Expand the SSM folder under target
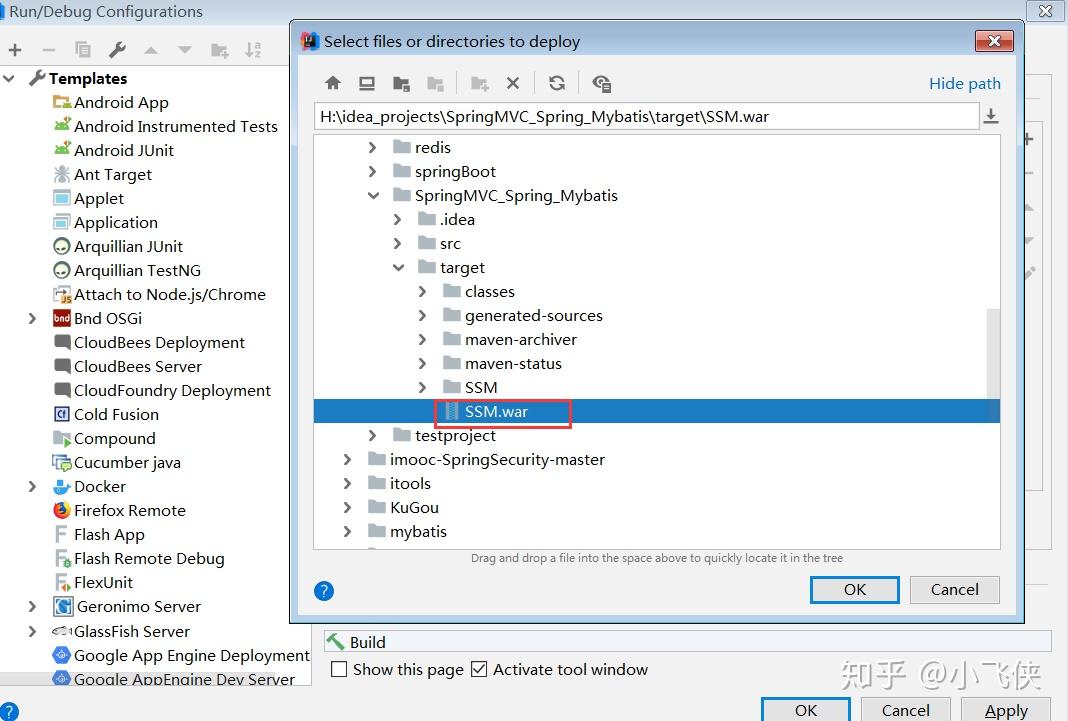Image resolution: width=1068 pixels, height=721 pixels. click(422, 387)
